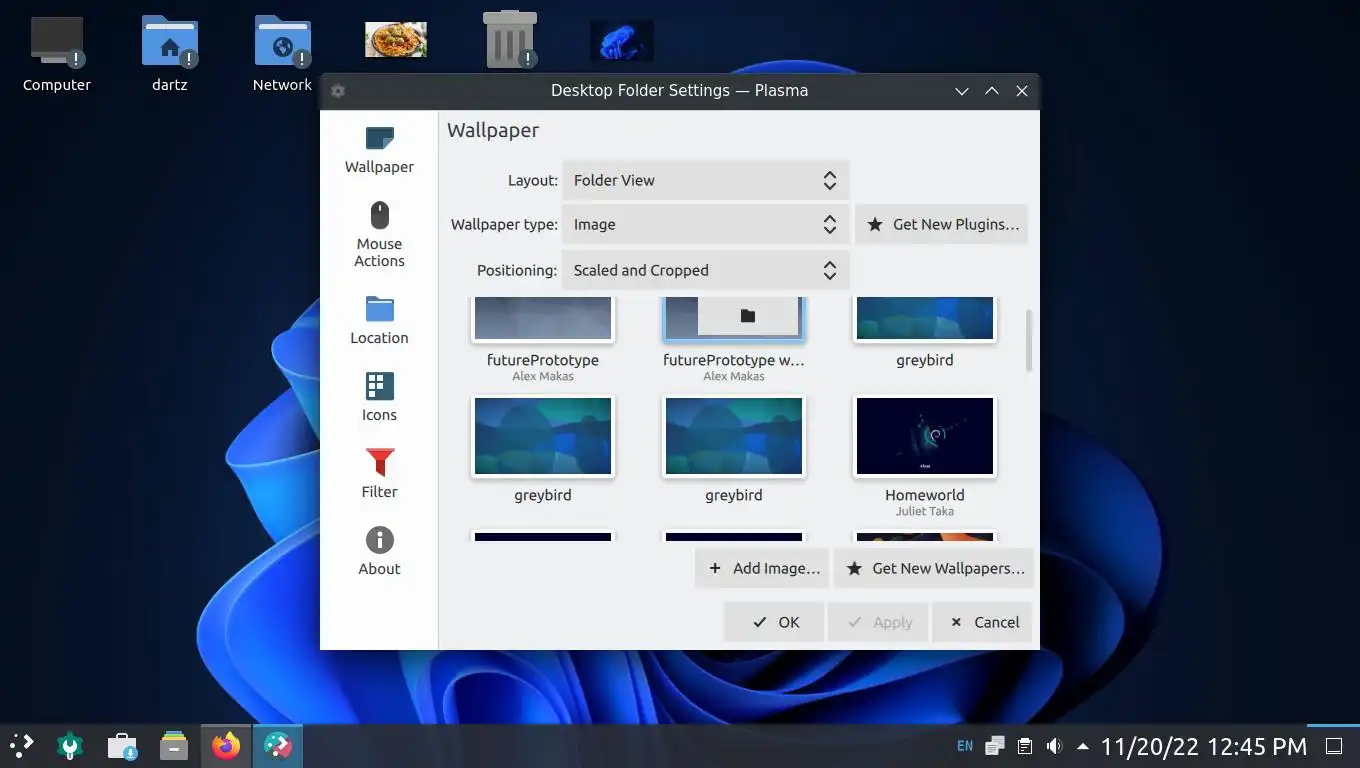1360x768 pixels.
Task: Click the EN keyboard layout indicator
Action: [965, 746]
